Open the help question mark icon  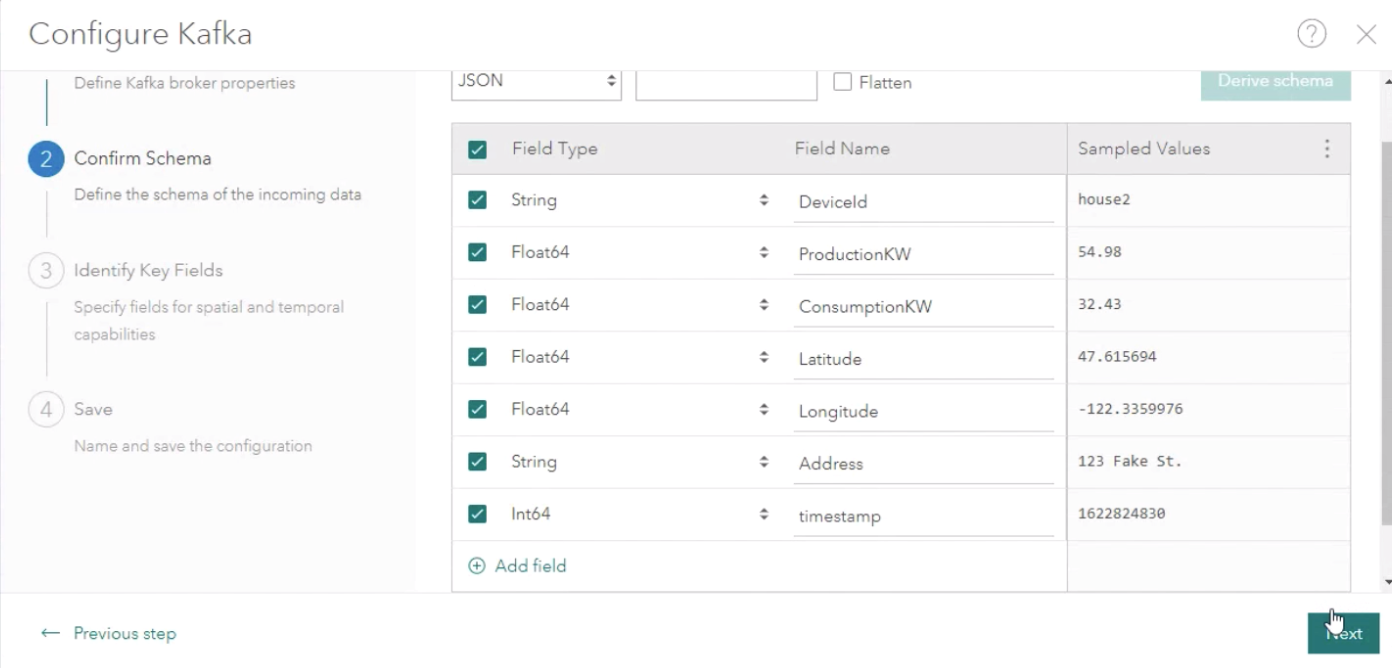(1311, 33)
